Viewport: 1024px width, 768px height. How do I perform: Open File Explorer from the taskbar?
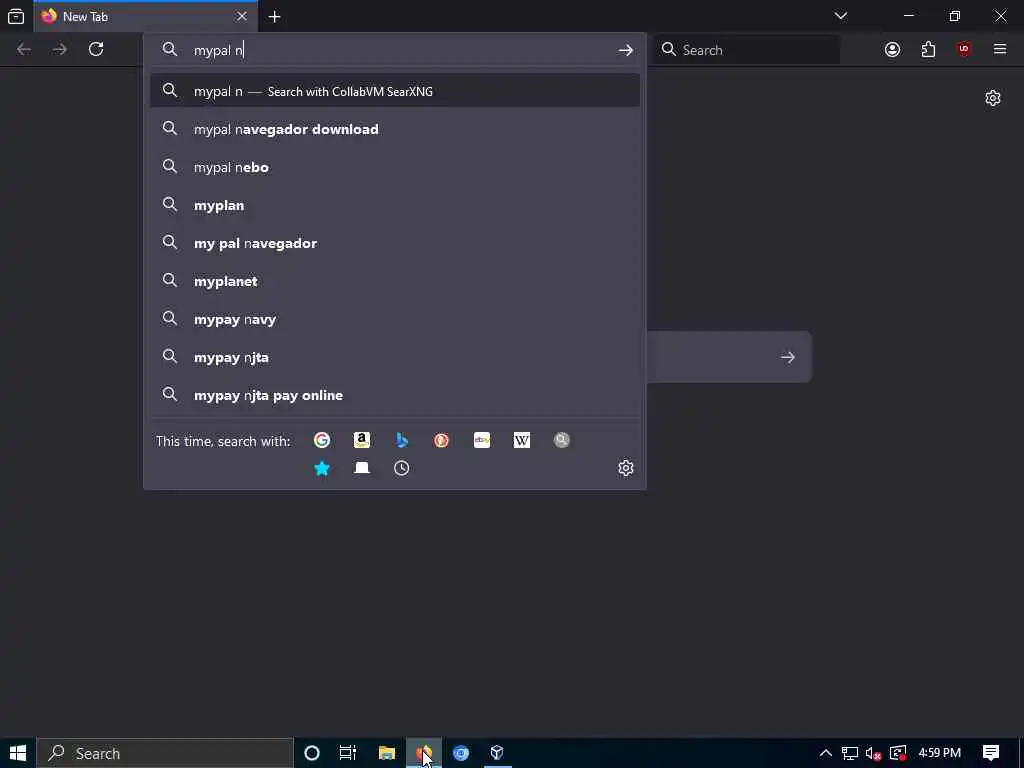pos(387,753)
